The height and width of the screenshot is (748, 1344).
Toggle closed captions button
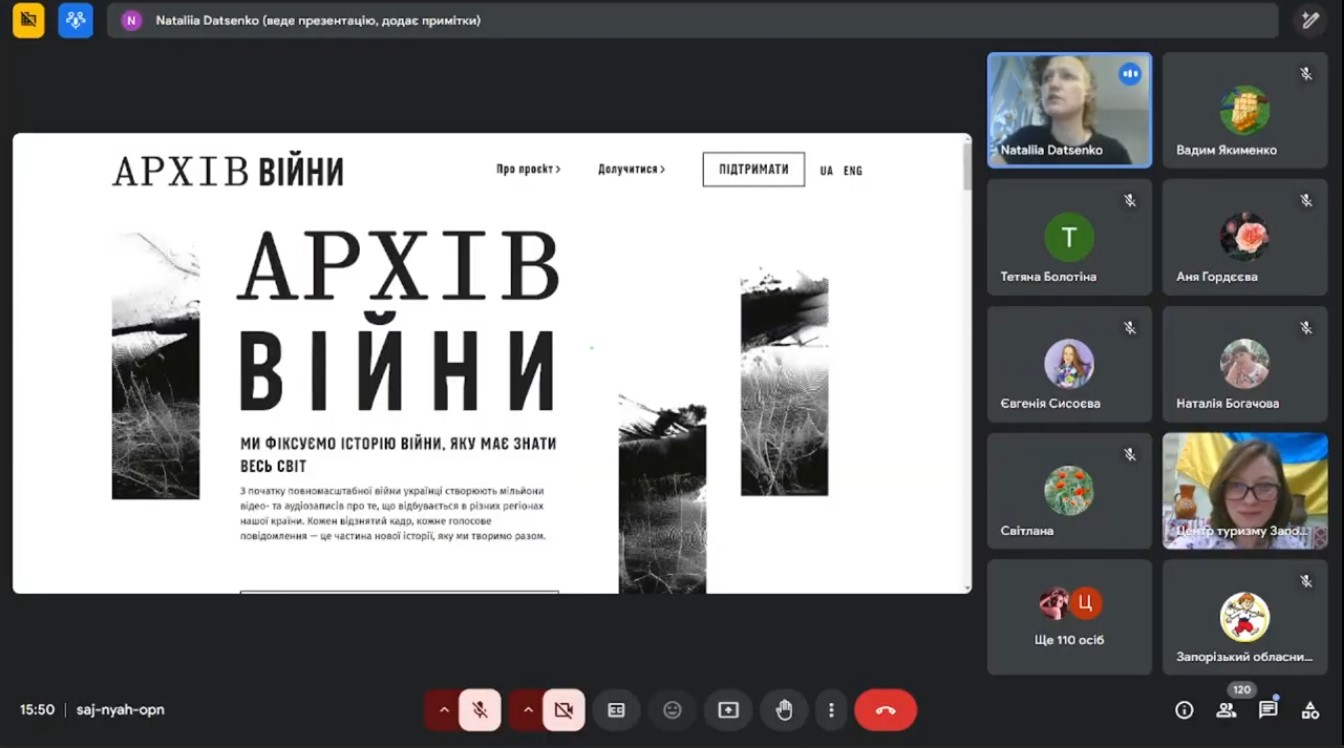[616, 710]
